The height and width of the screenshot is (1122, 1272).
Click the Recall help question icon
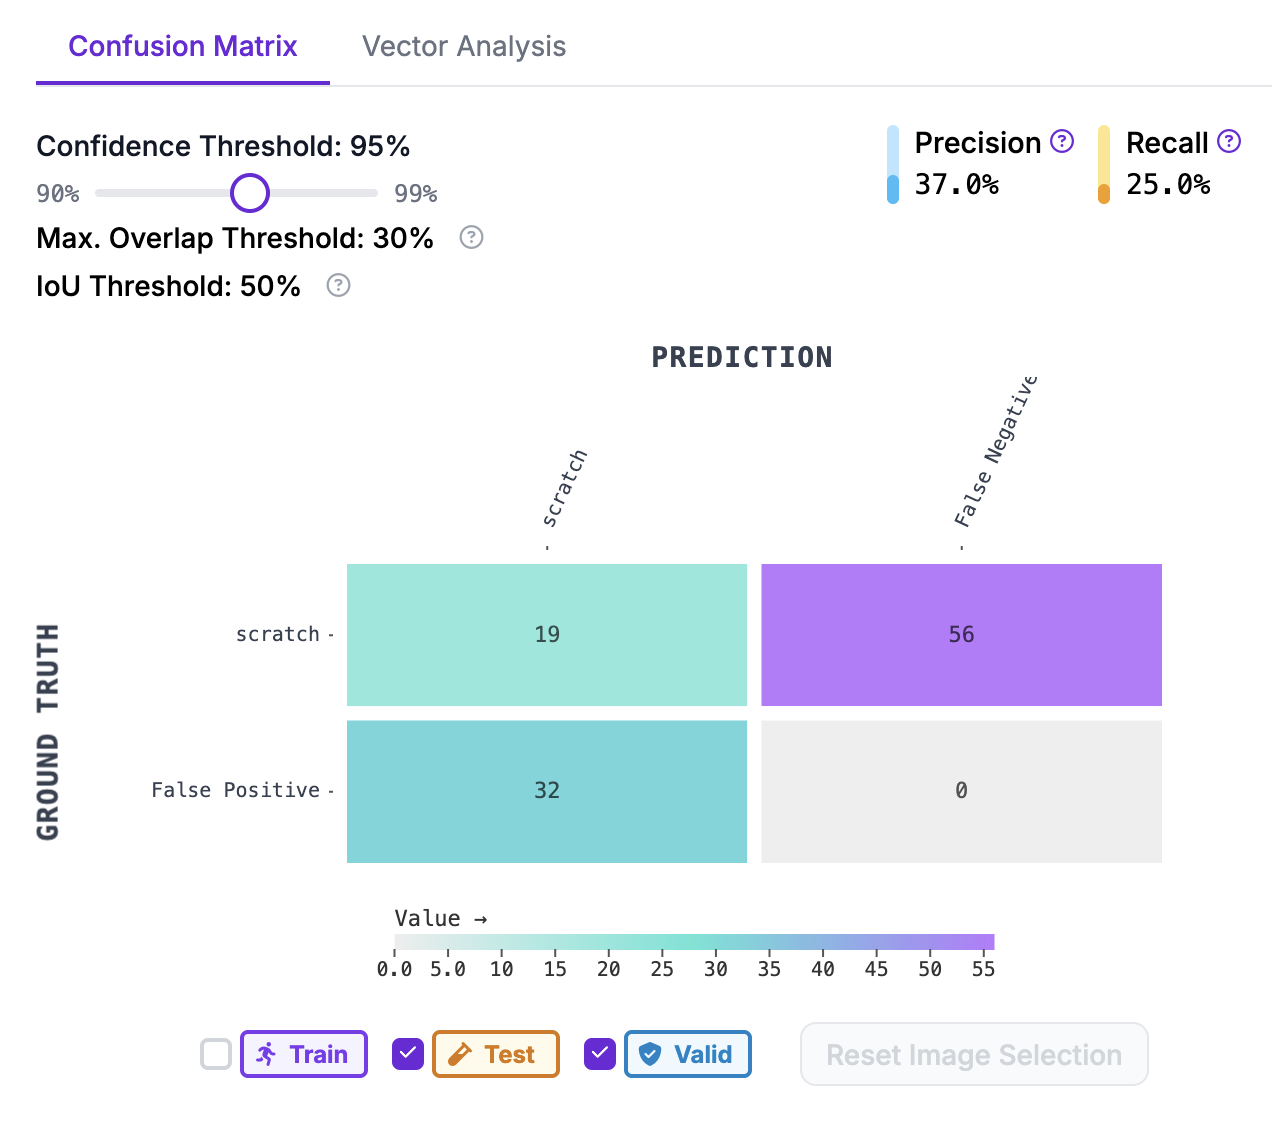click(1229, 141)
